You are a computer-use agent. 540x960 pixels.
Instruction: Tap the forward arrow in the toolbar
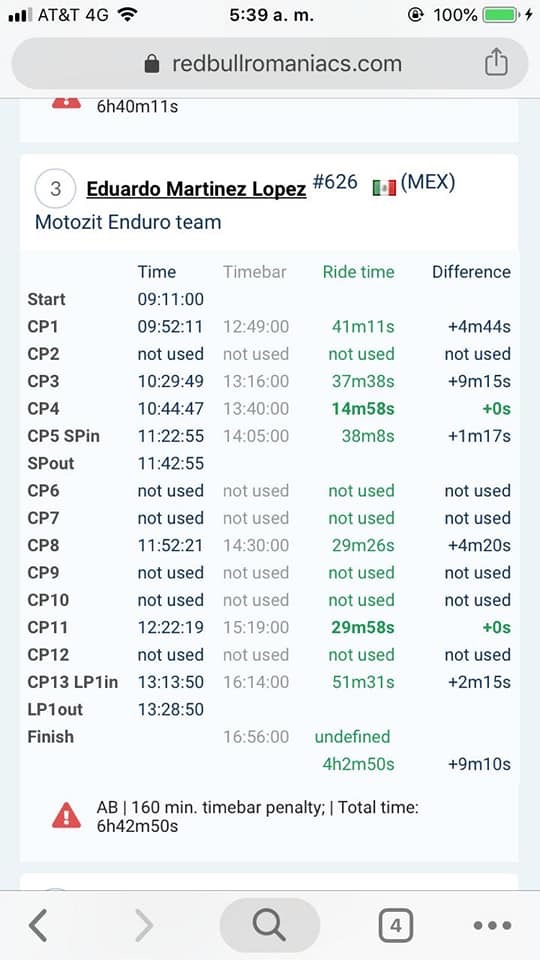pos(144,925)
